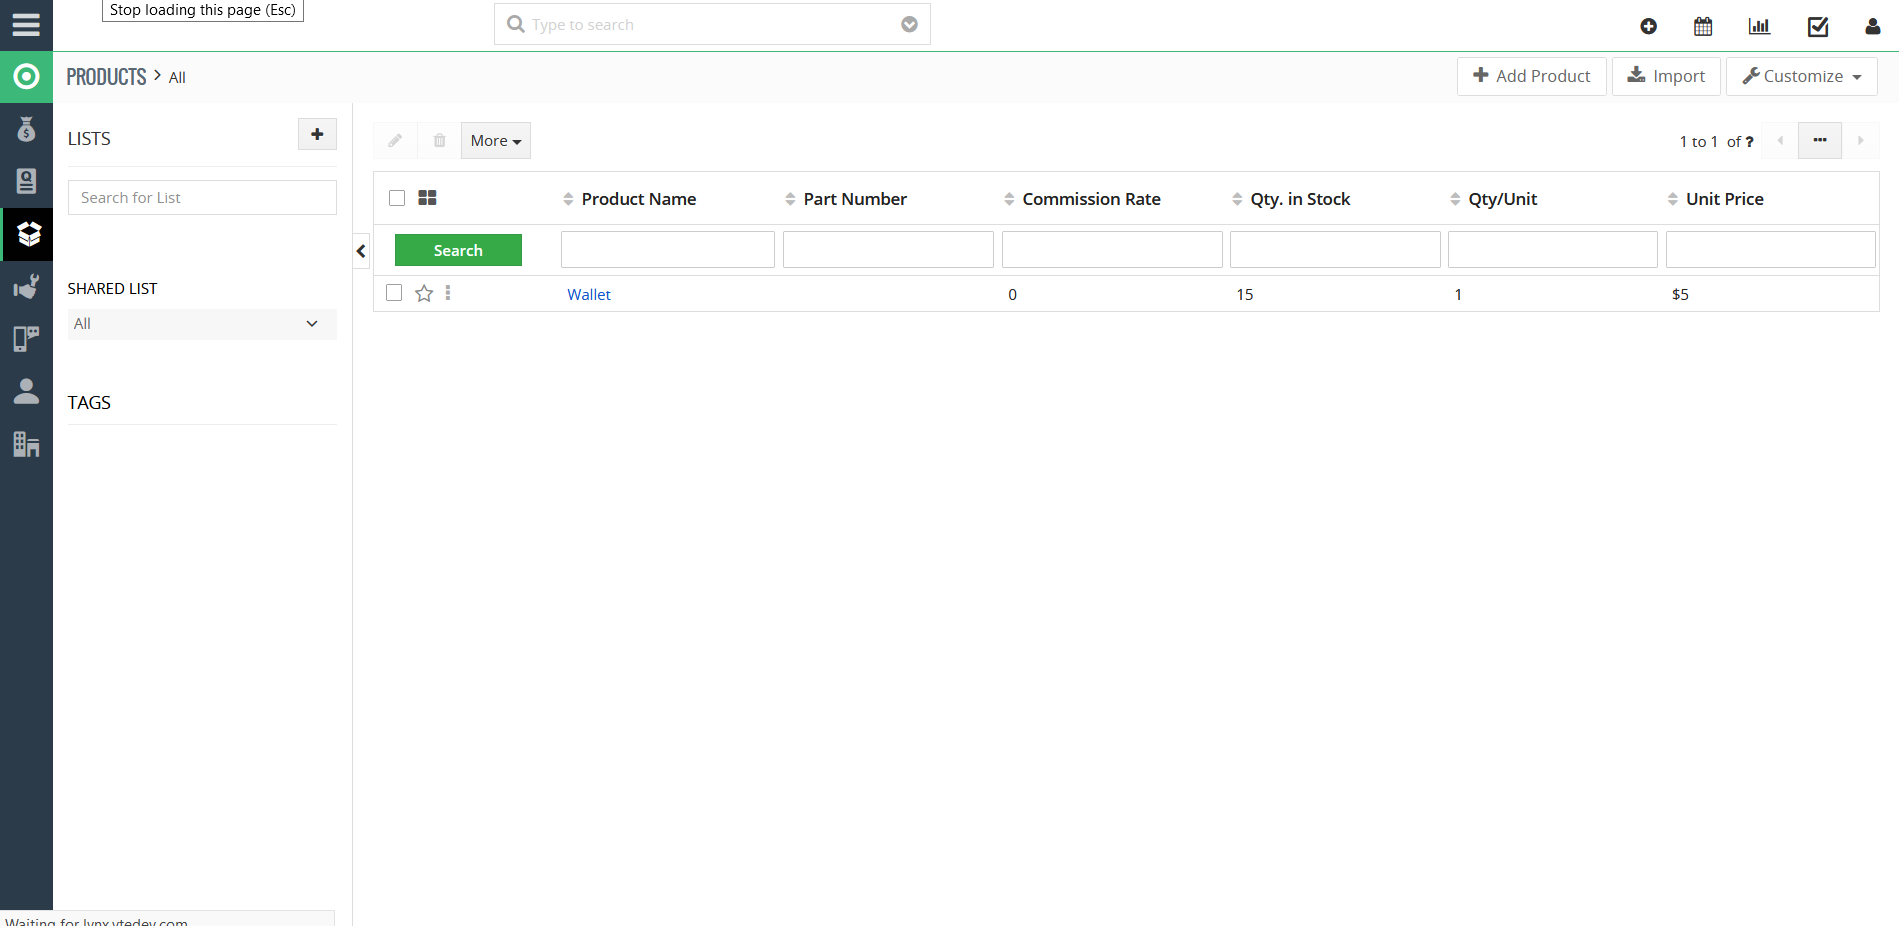Sort by Qty. in Stock column
This screenshot has width=1899, height=926.
[1291, 199]
